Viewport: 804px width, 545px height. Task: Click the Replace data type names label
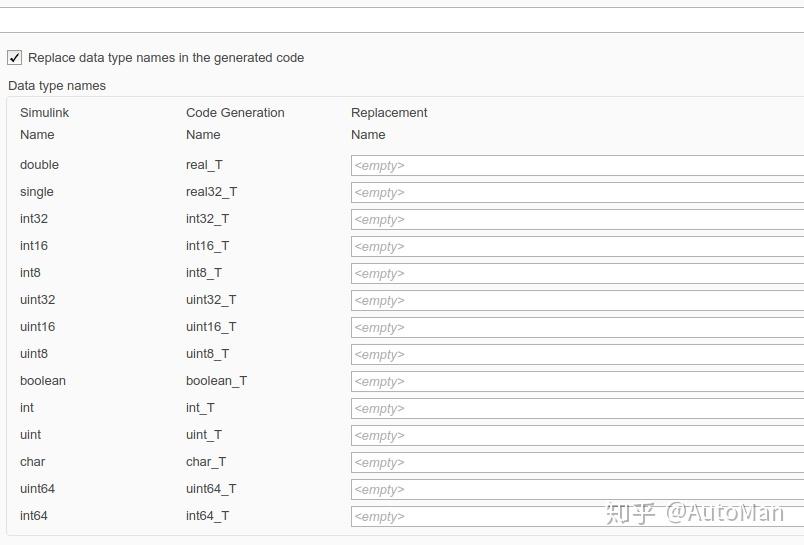pyautogui.click(x=166, y=58)
